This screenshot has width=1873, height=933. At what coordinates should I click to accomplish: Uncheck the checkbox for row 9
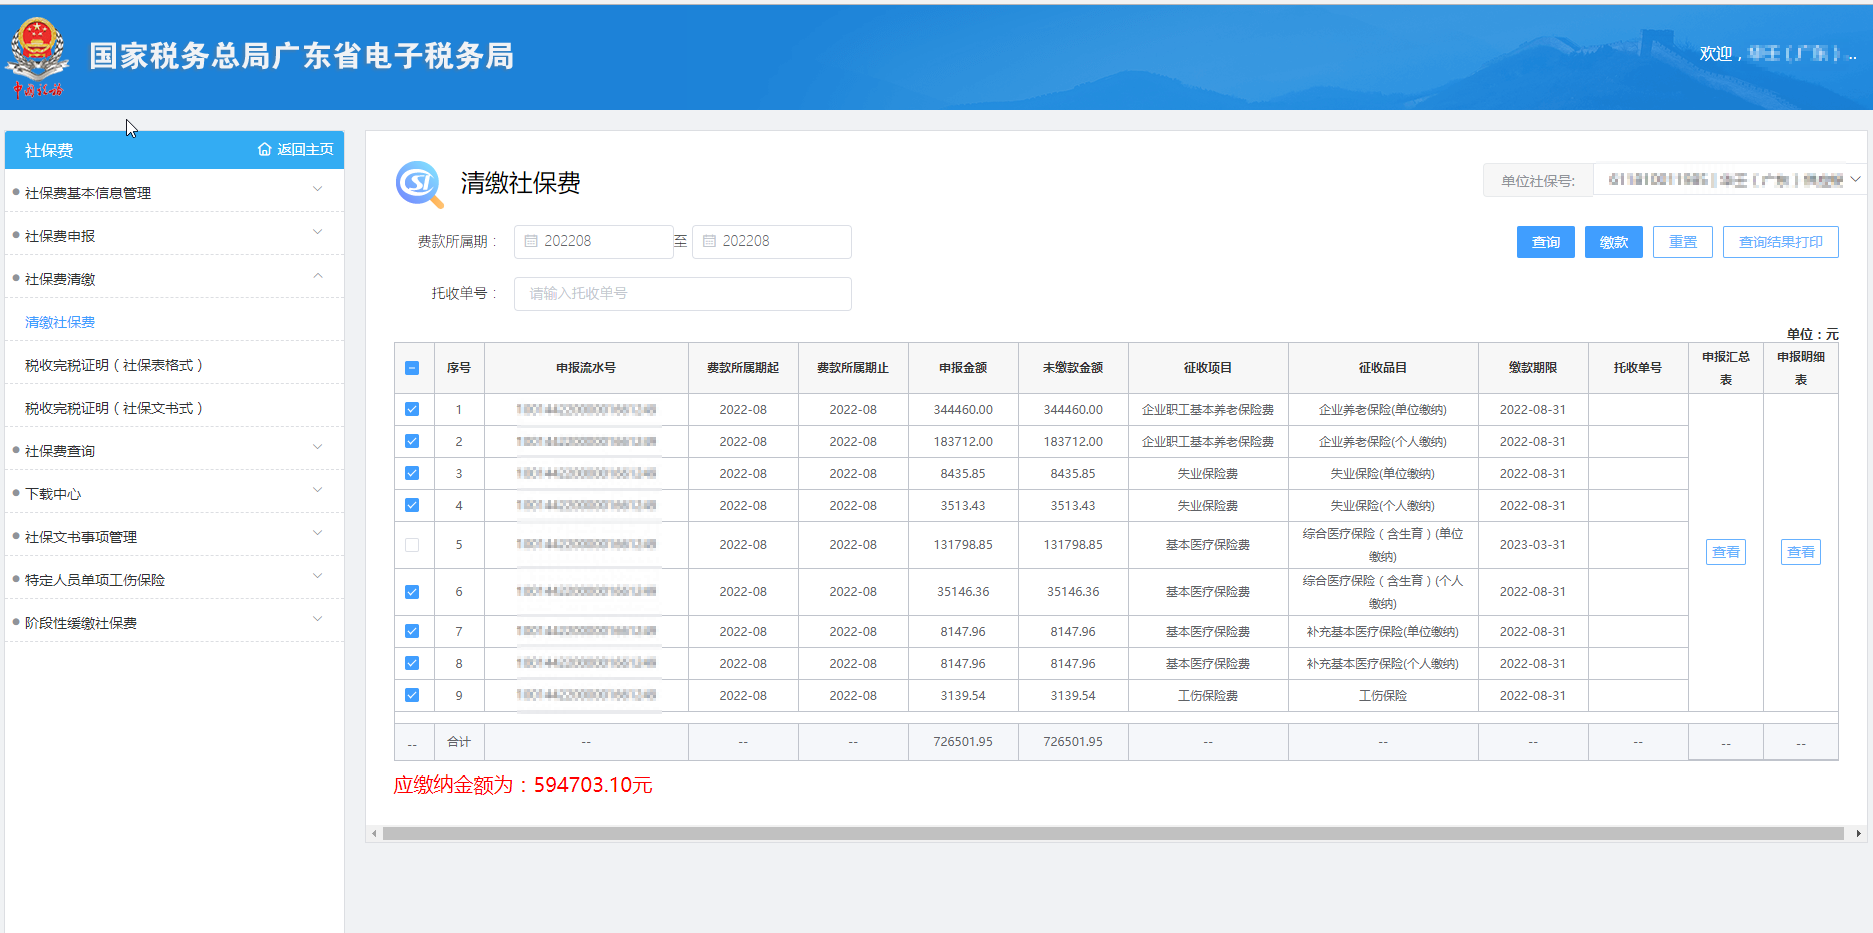412,695
